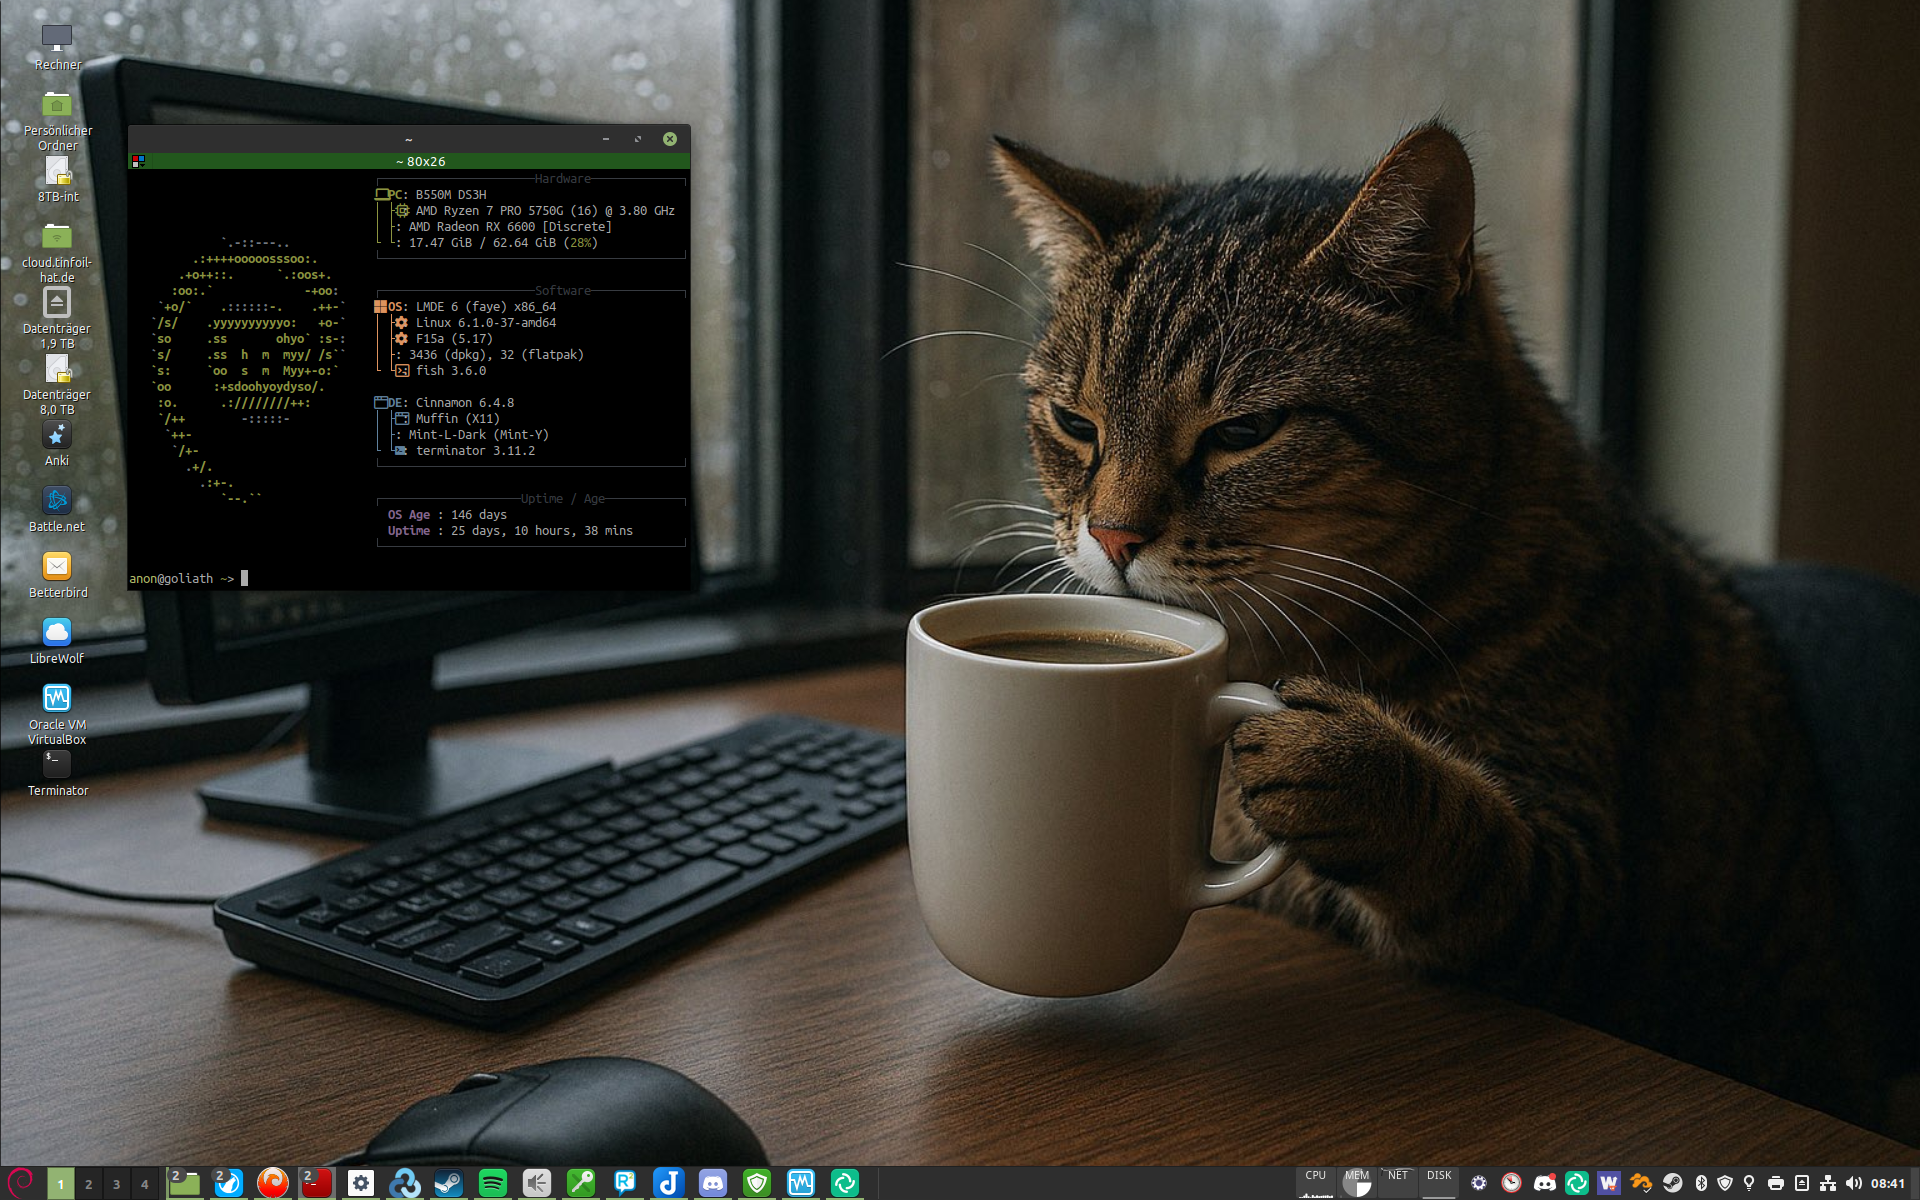Open the Joplin J icon in the taskbar
This screenshot has height=1200, width=1920.
tap(669, 1183)
